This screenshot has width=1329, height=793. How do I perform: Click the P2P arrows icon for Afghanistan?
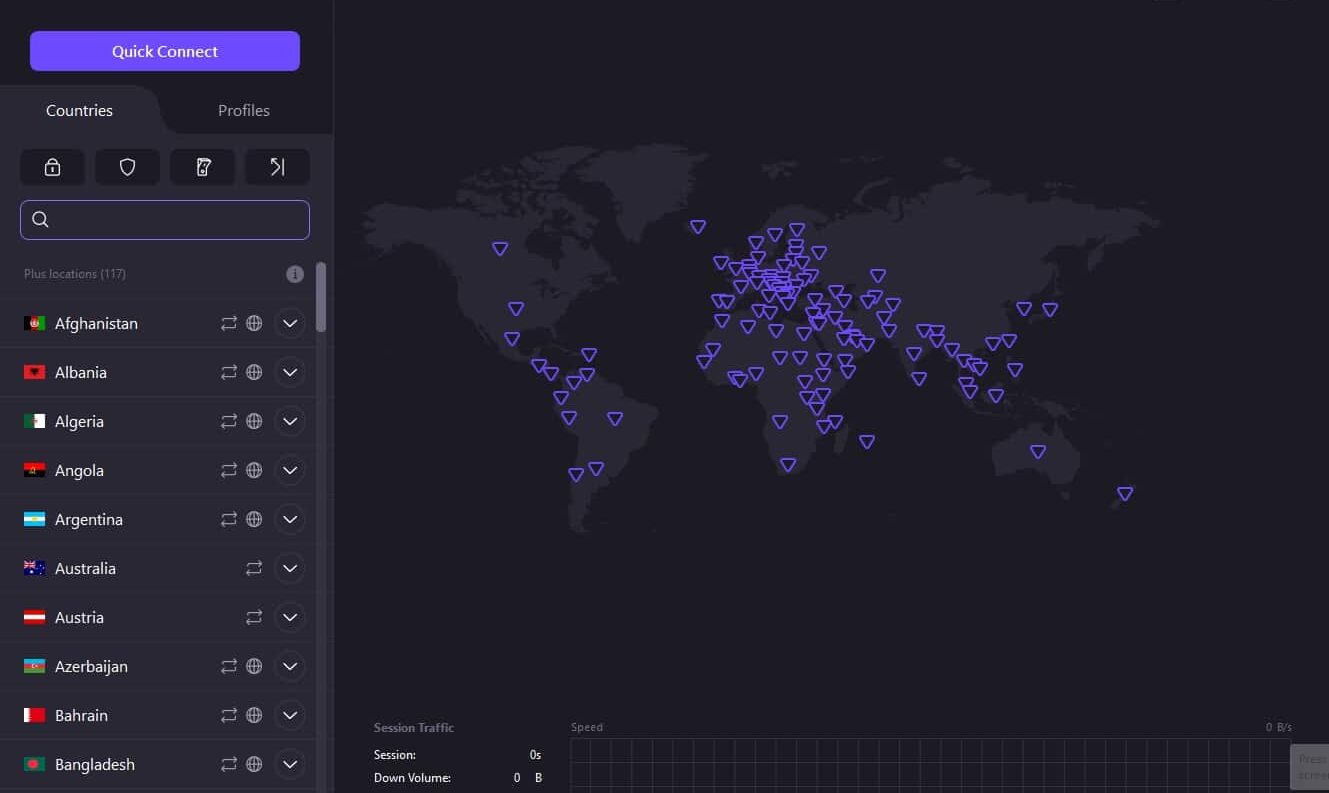pyautogui.click(x=229, y=323)
